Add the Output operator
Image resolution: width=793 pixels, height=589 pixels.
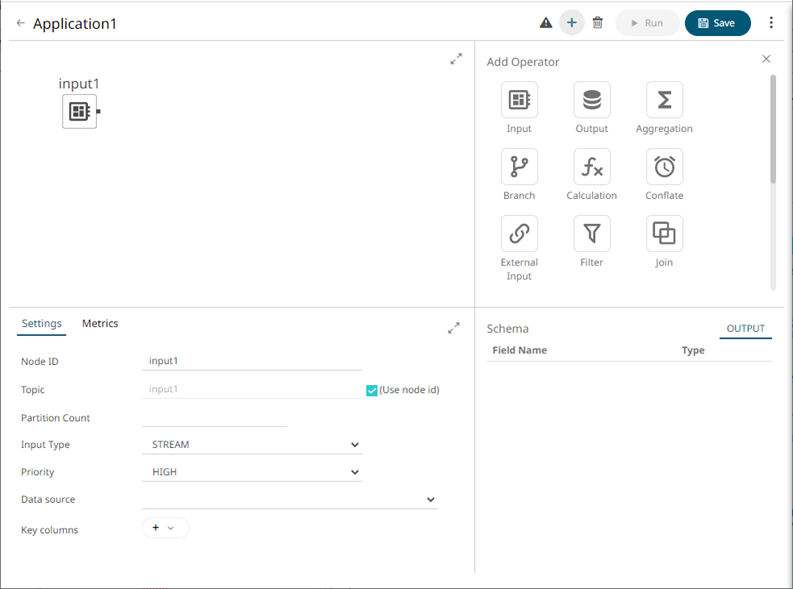coord(592,100)
